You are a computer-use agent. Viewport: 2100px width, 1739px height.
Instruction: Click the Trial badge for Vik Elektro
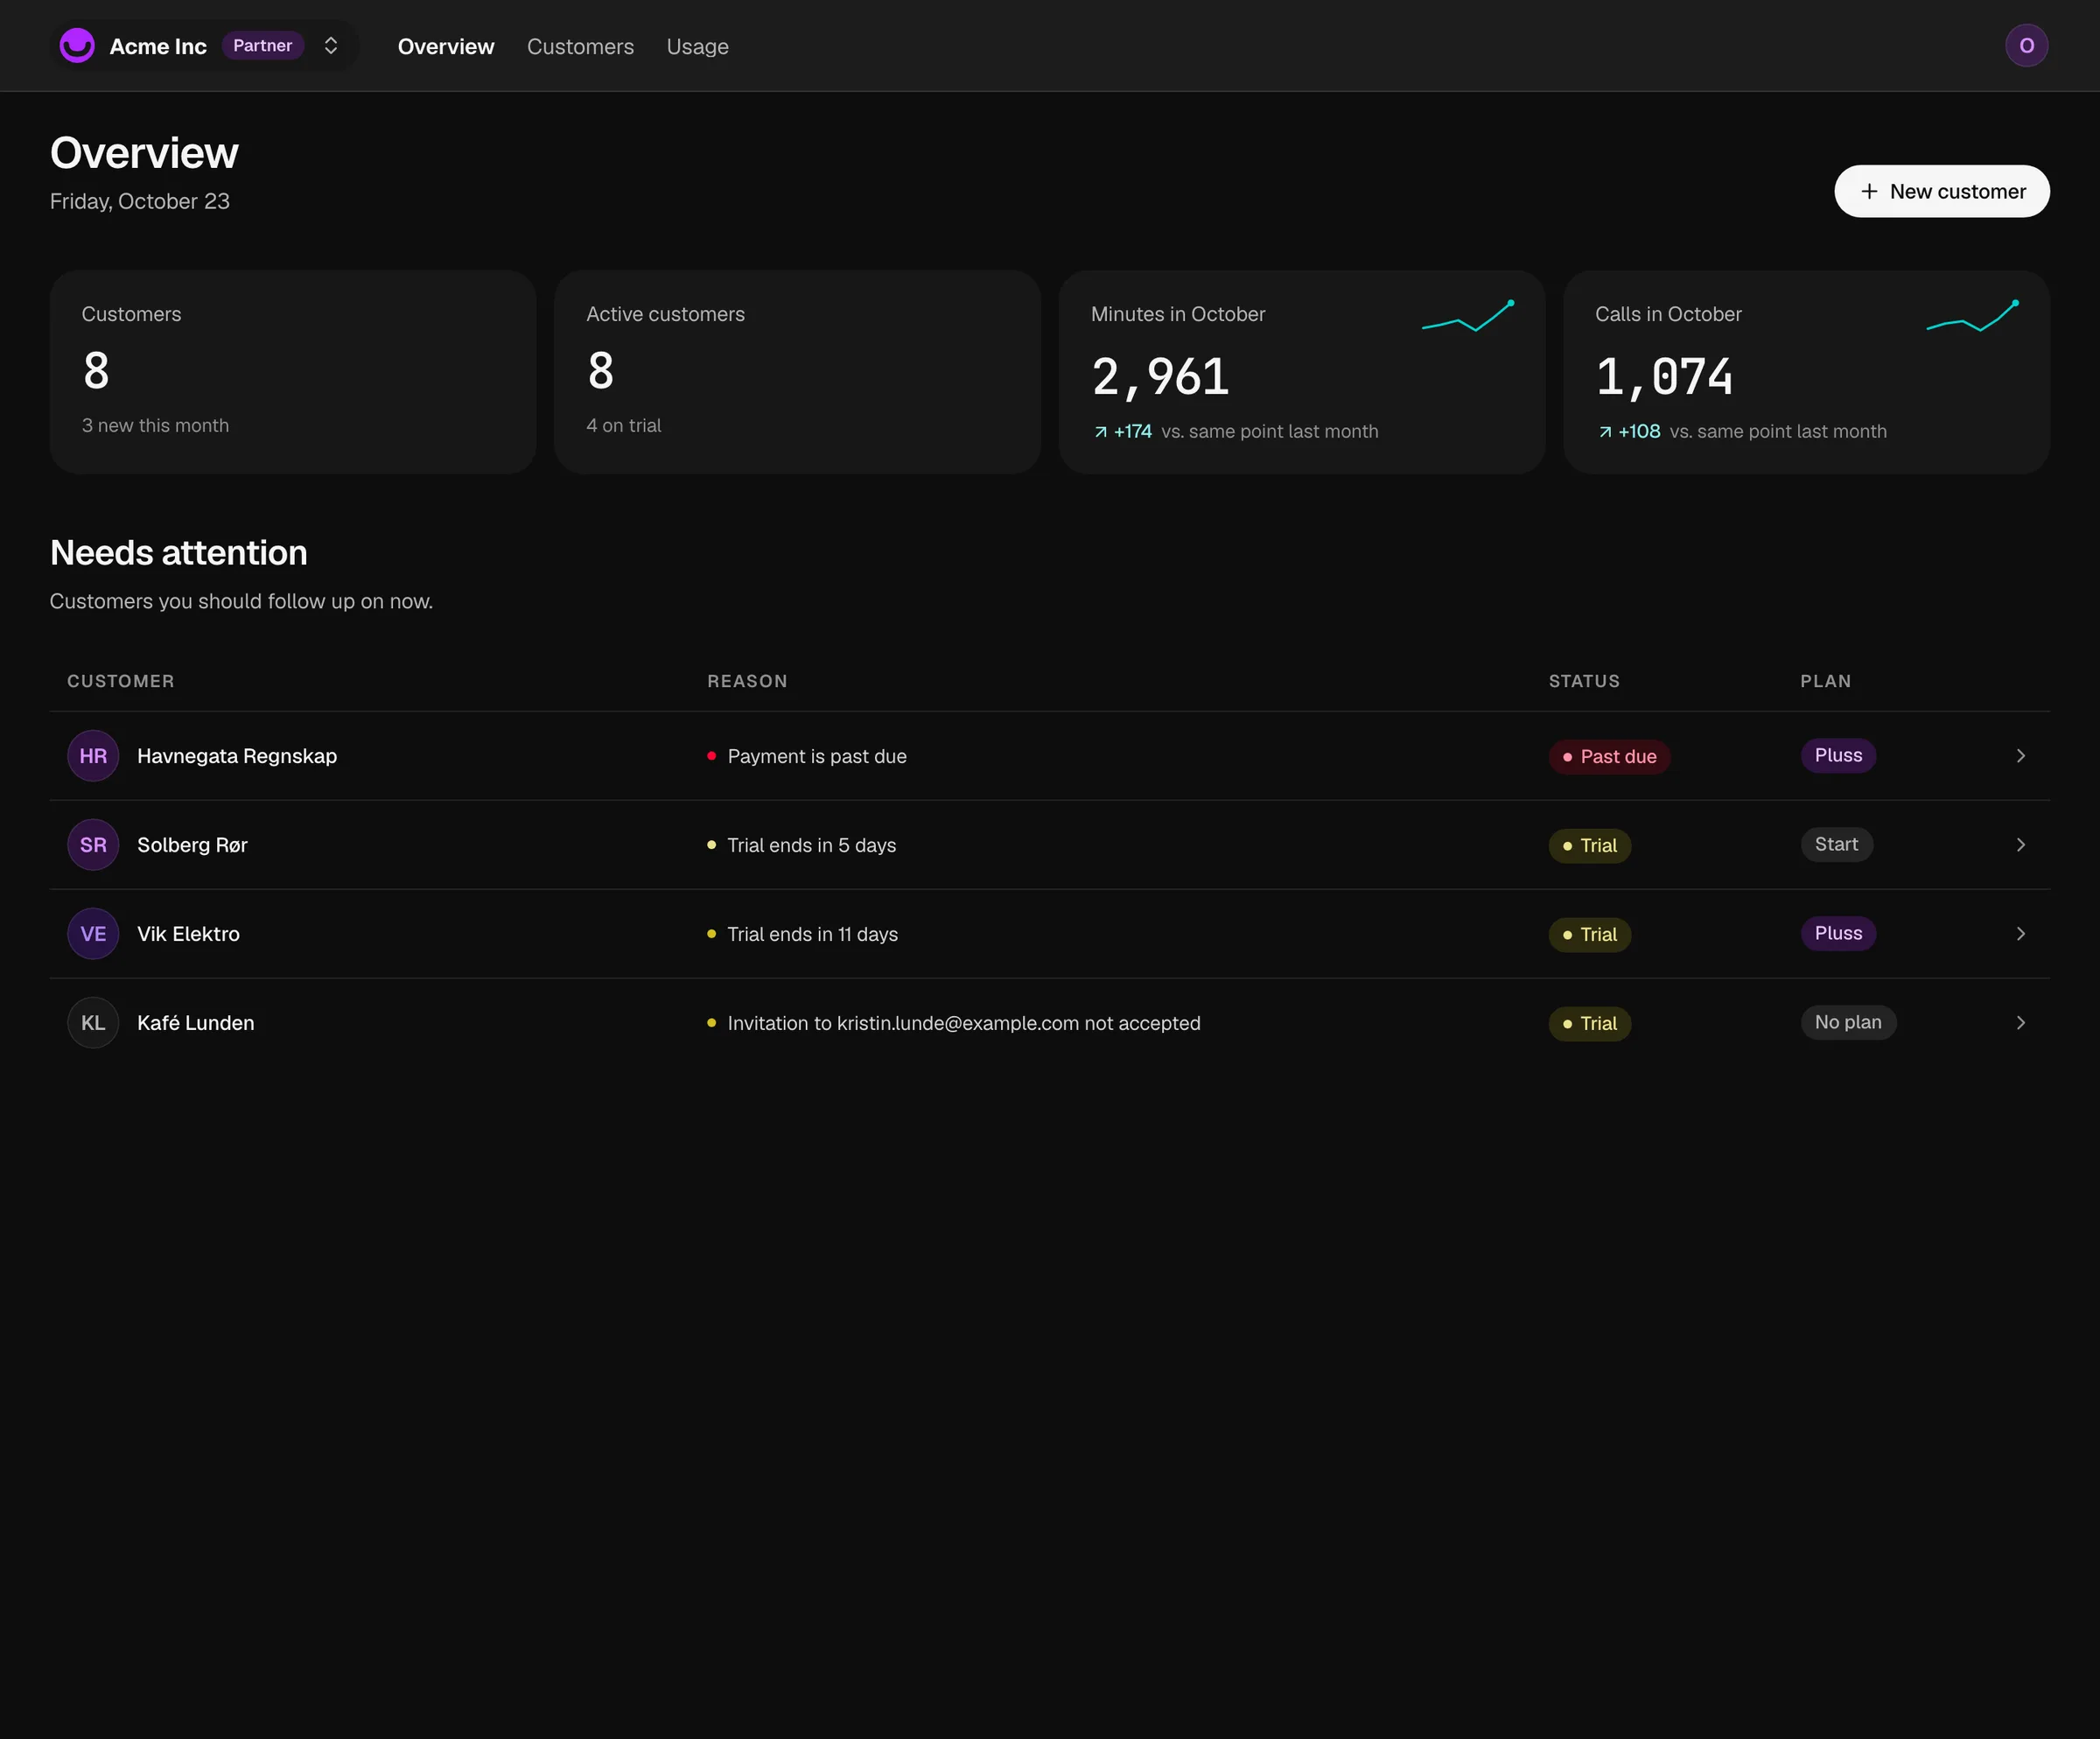tap(1589, 935)
